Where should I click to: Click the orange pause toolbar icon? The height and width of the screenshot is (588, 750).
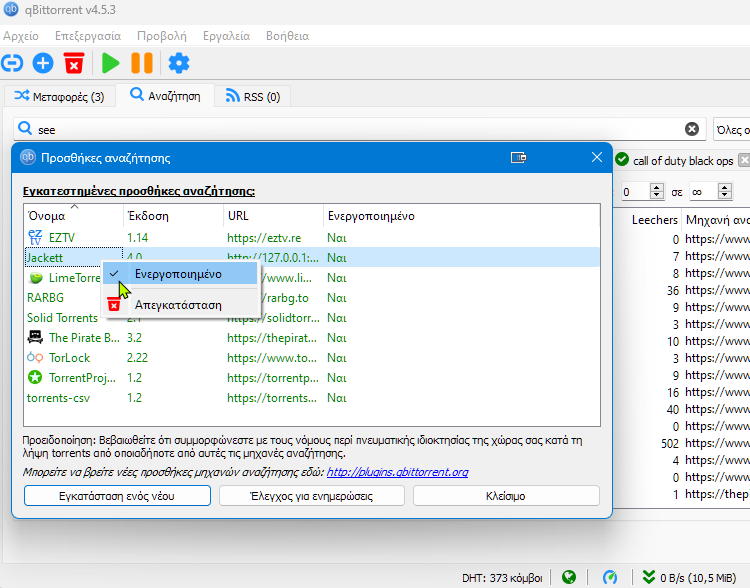click(142, 63)
